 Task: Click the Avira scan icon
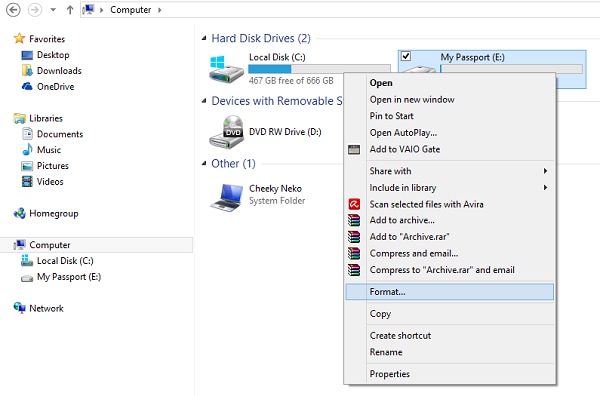[x=354, y=204]
